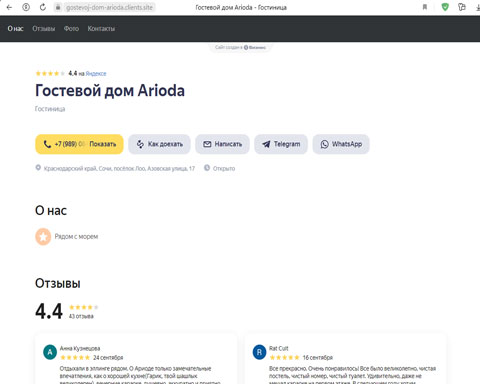The height and width of the screenshot is (384, 480).
Task: Click the Telegram paper plane icon
Action: [266, 144]
